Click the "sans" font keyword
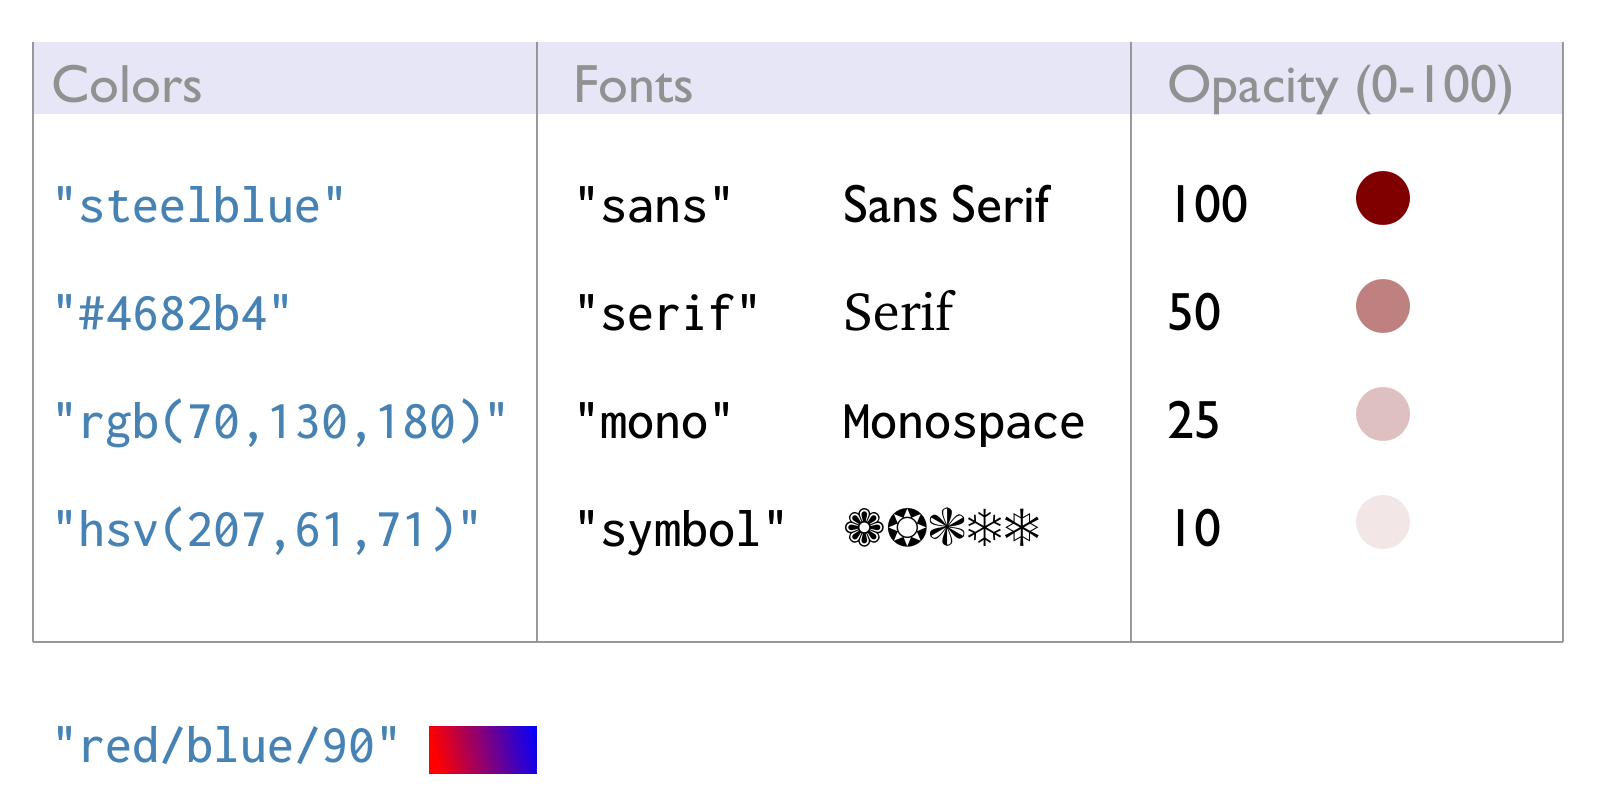1611x798 pixels. (x=654, y=206)
